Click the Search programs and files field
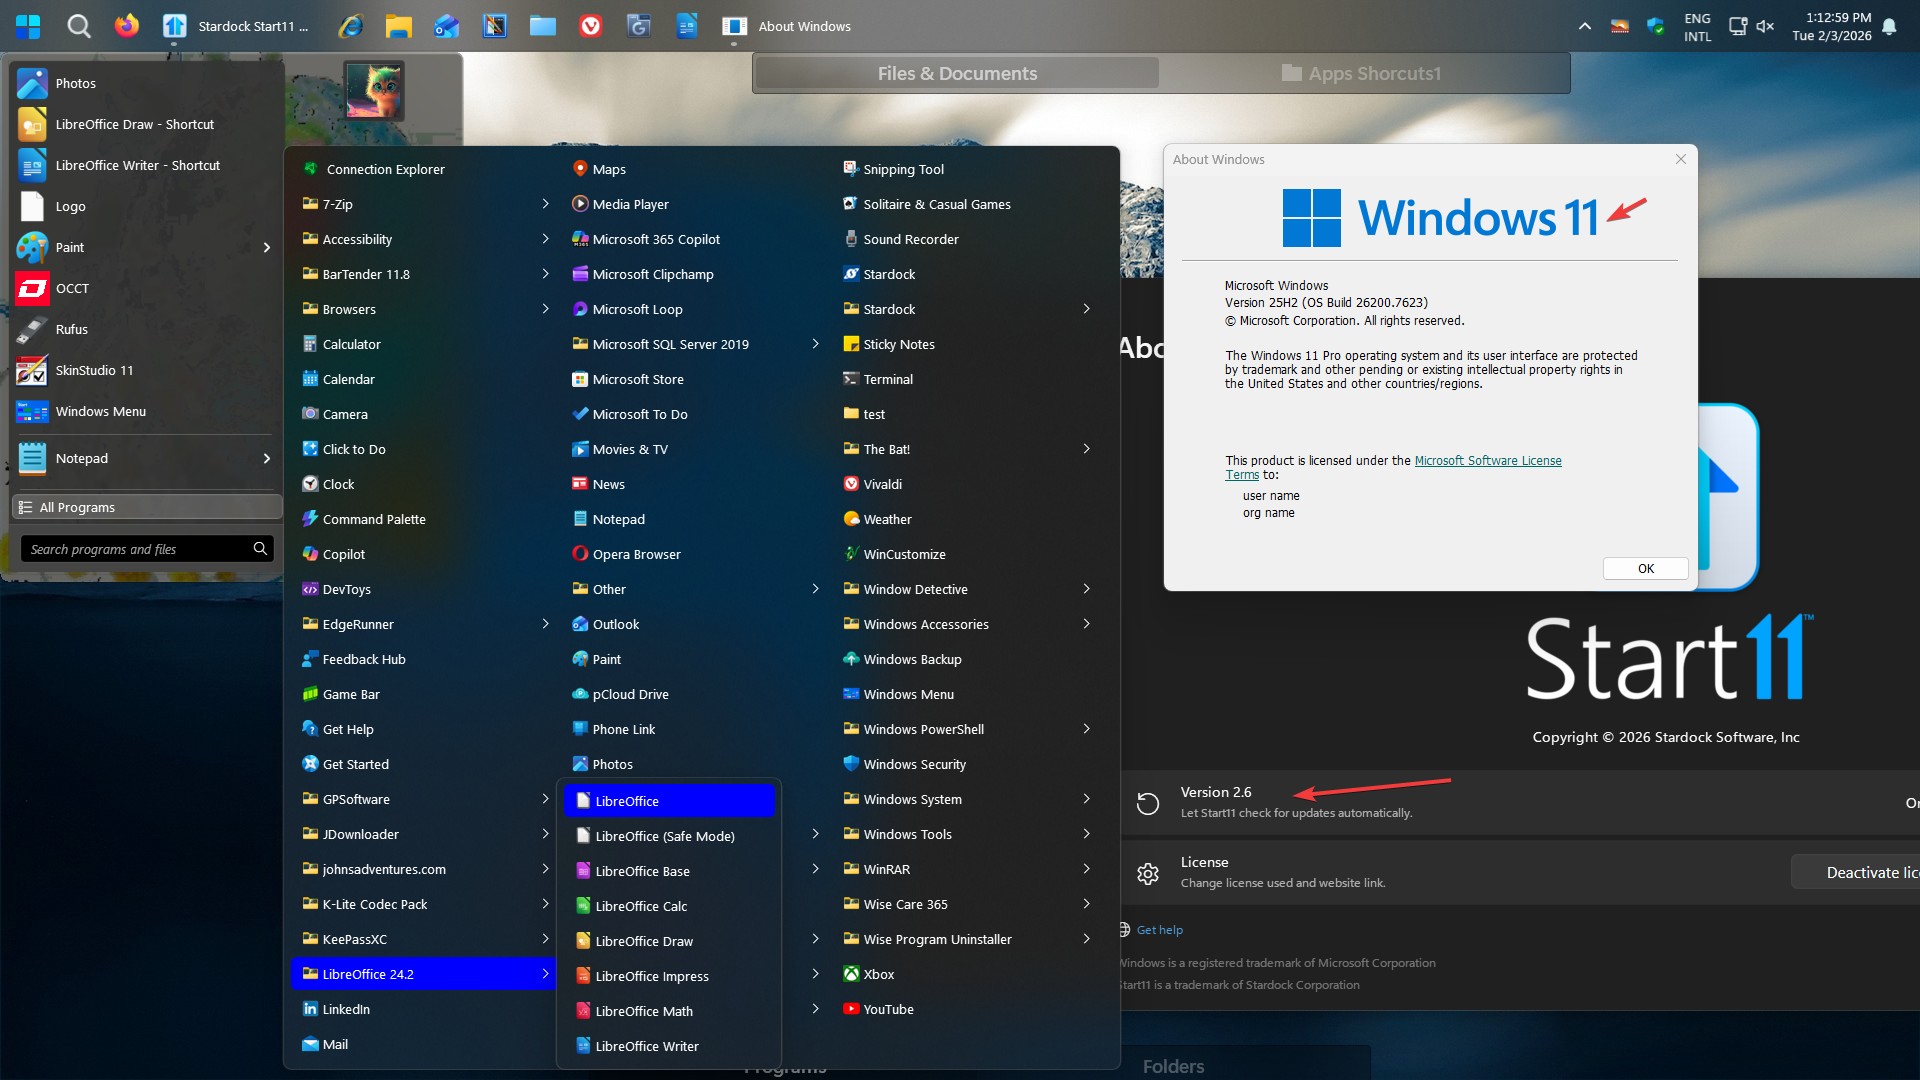 (x=135, y=549)
